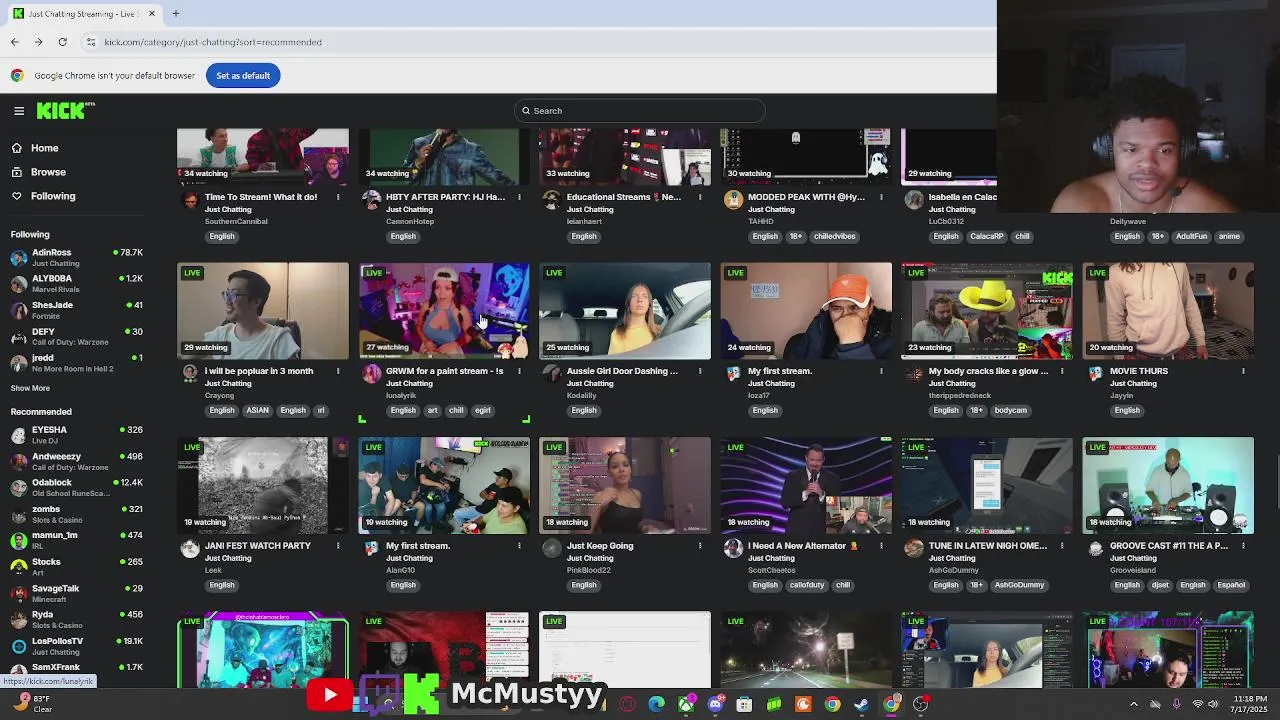Open options for 'My body cracks like a glow'
1280x720 pixels.
tap(1062, 371)
